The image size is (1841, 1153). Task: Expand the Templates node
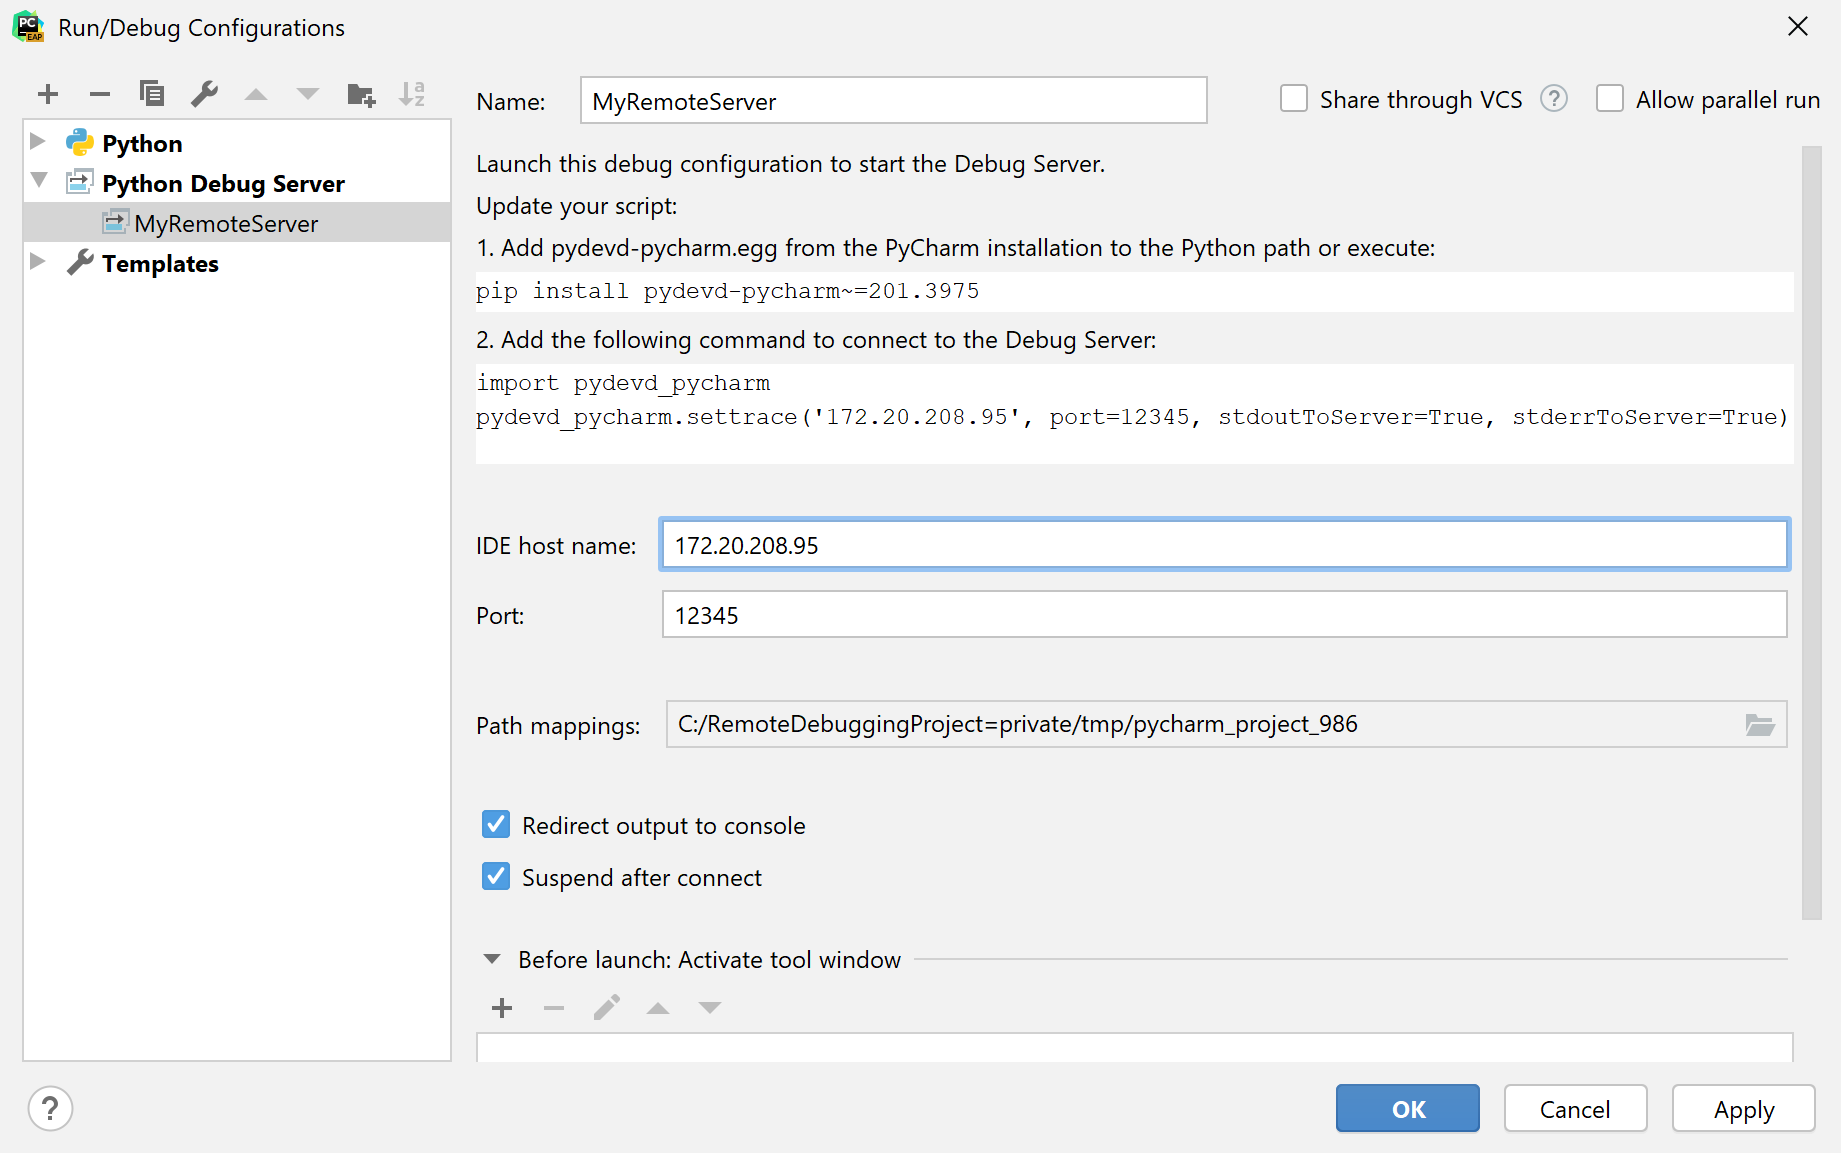pyautogui.click(x=38, y=262)
